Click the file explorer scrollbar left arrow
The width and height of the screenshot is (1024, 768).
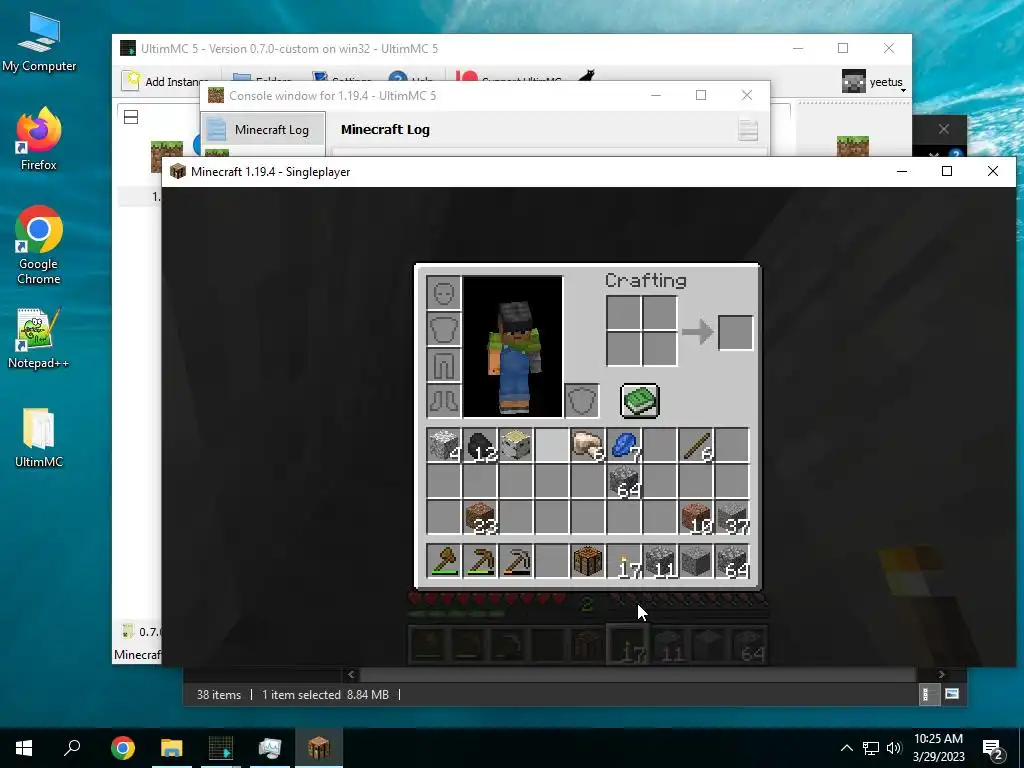tap(351, 674)
